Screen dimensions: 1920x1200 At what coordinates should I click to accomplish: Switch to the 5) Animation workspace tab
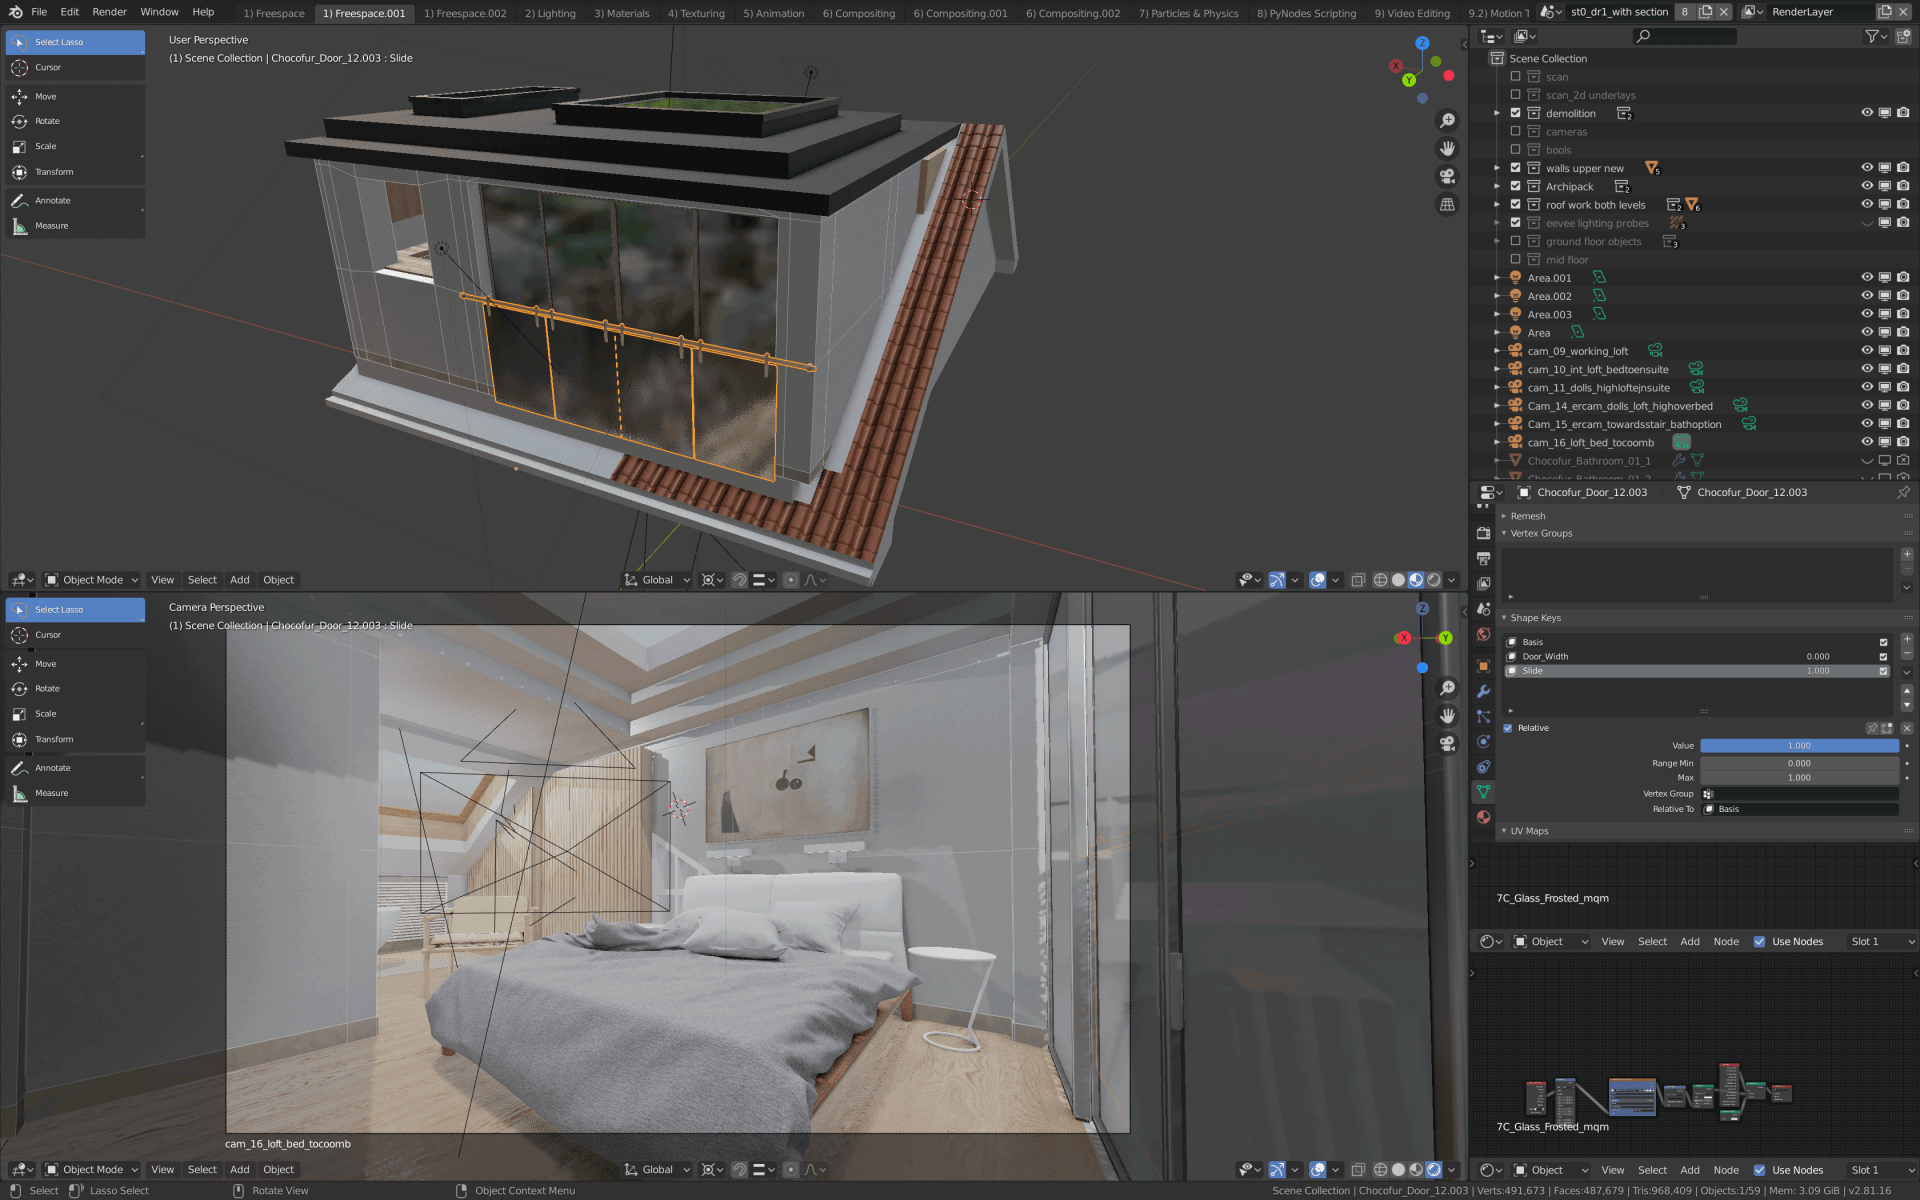pos(773,13)
